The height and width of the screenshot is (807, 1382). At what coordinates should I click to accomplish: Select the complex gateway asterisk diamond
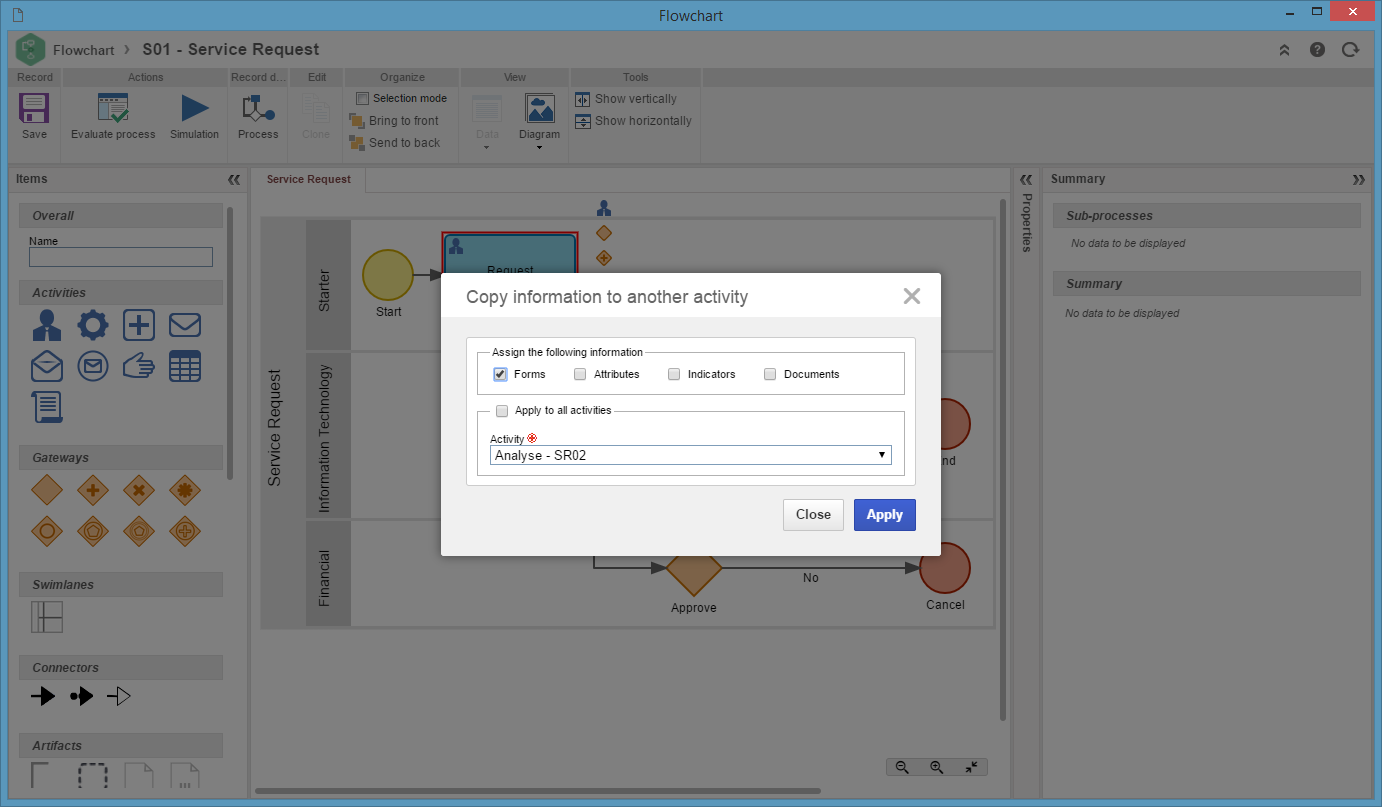[x=185, y=490]
